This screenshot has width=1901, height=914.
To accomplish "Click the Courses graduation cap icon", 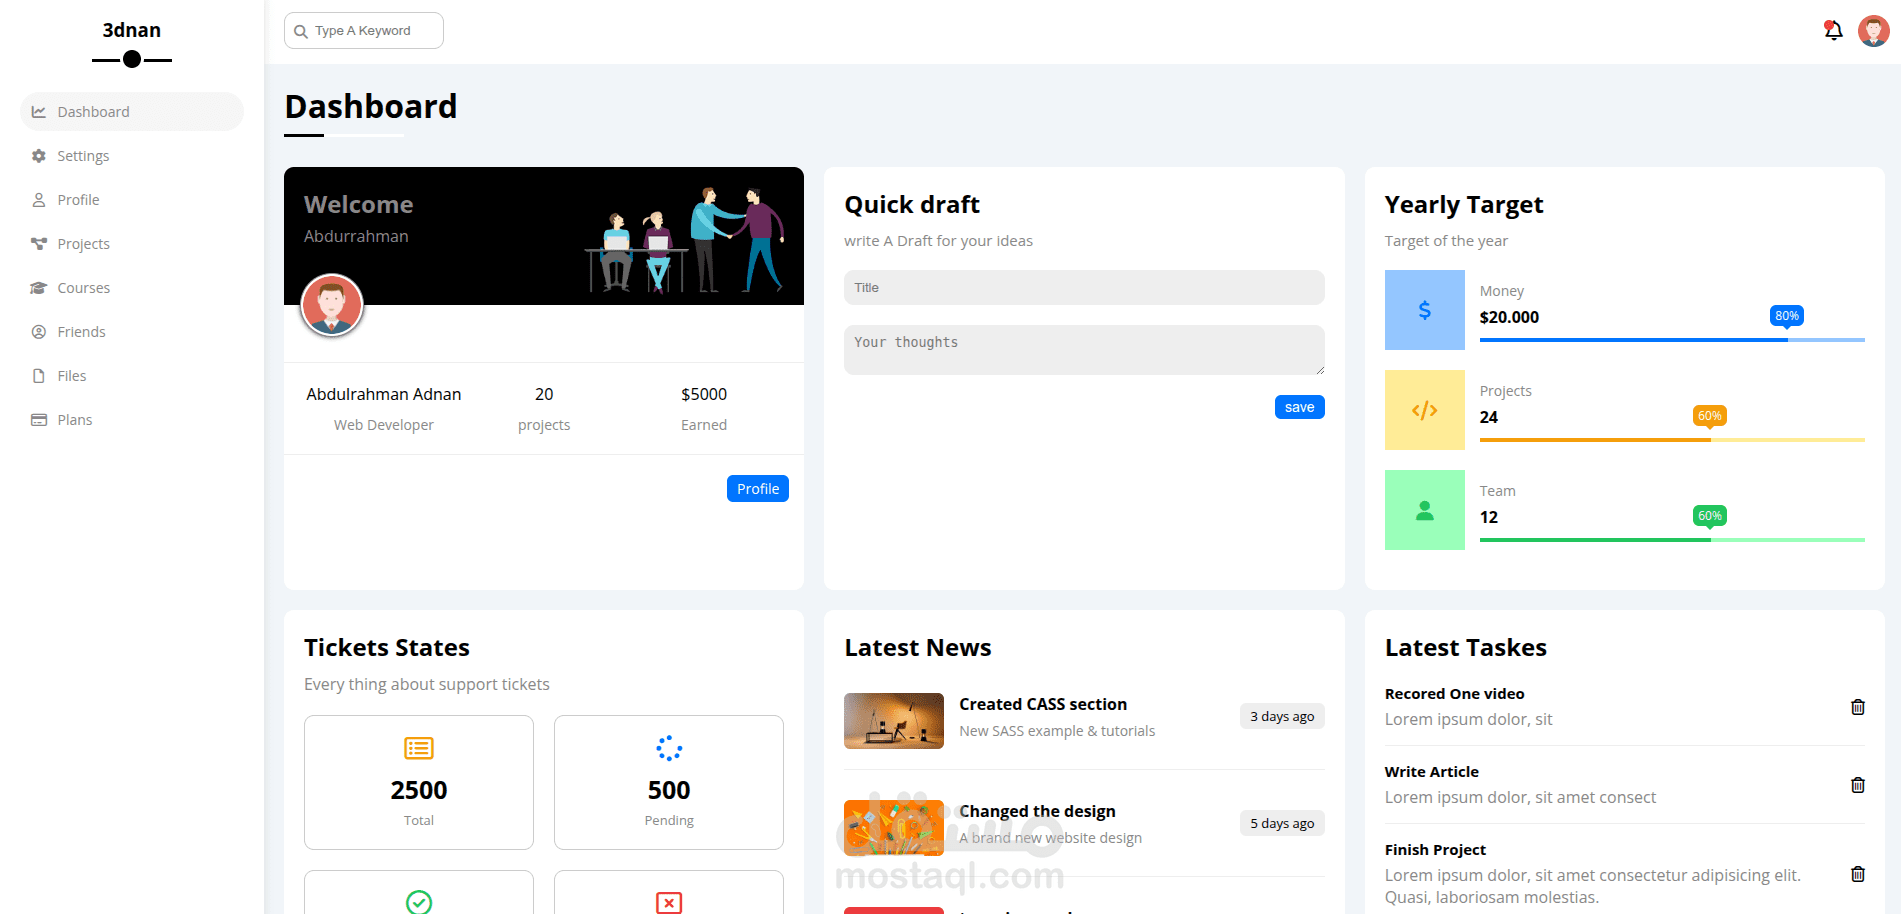I will click(39, 288).
